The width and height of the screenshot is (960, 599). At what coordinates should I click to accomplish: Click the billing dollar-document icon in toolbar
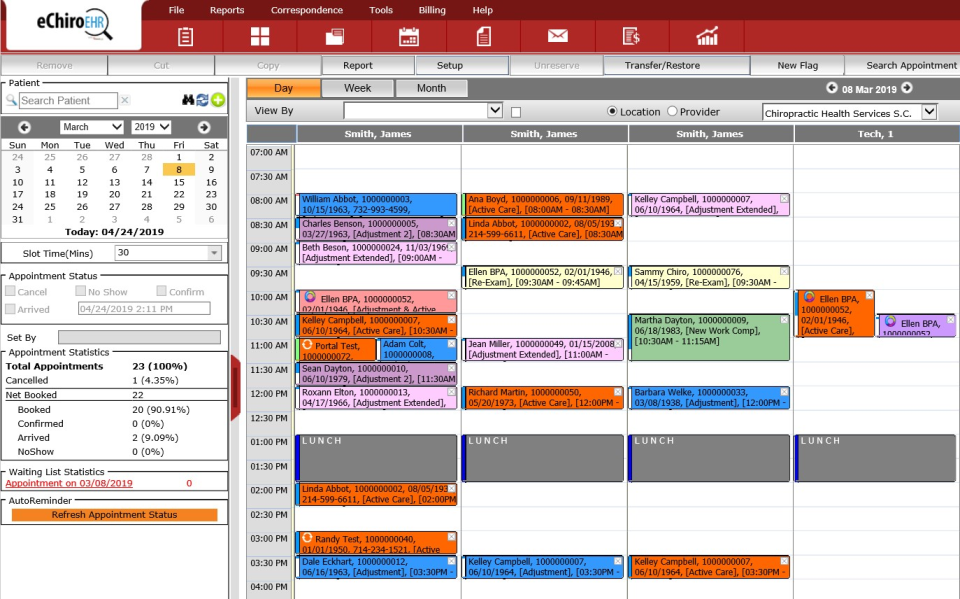632,35
